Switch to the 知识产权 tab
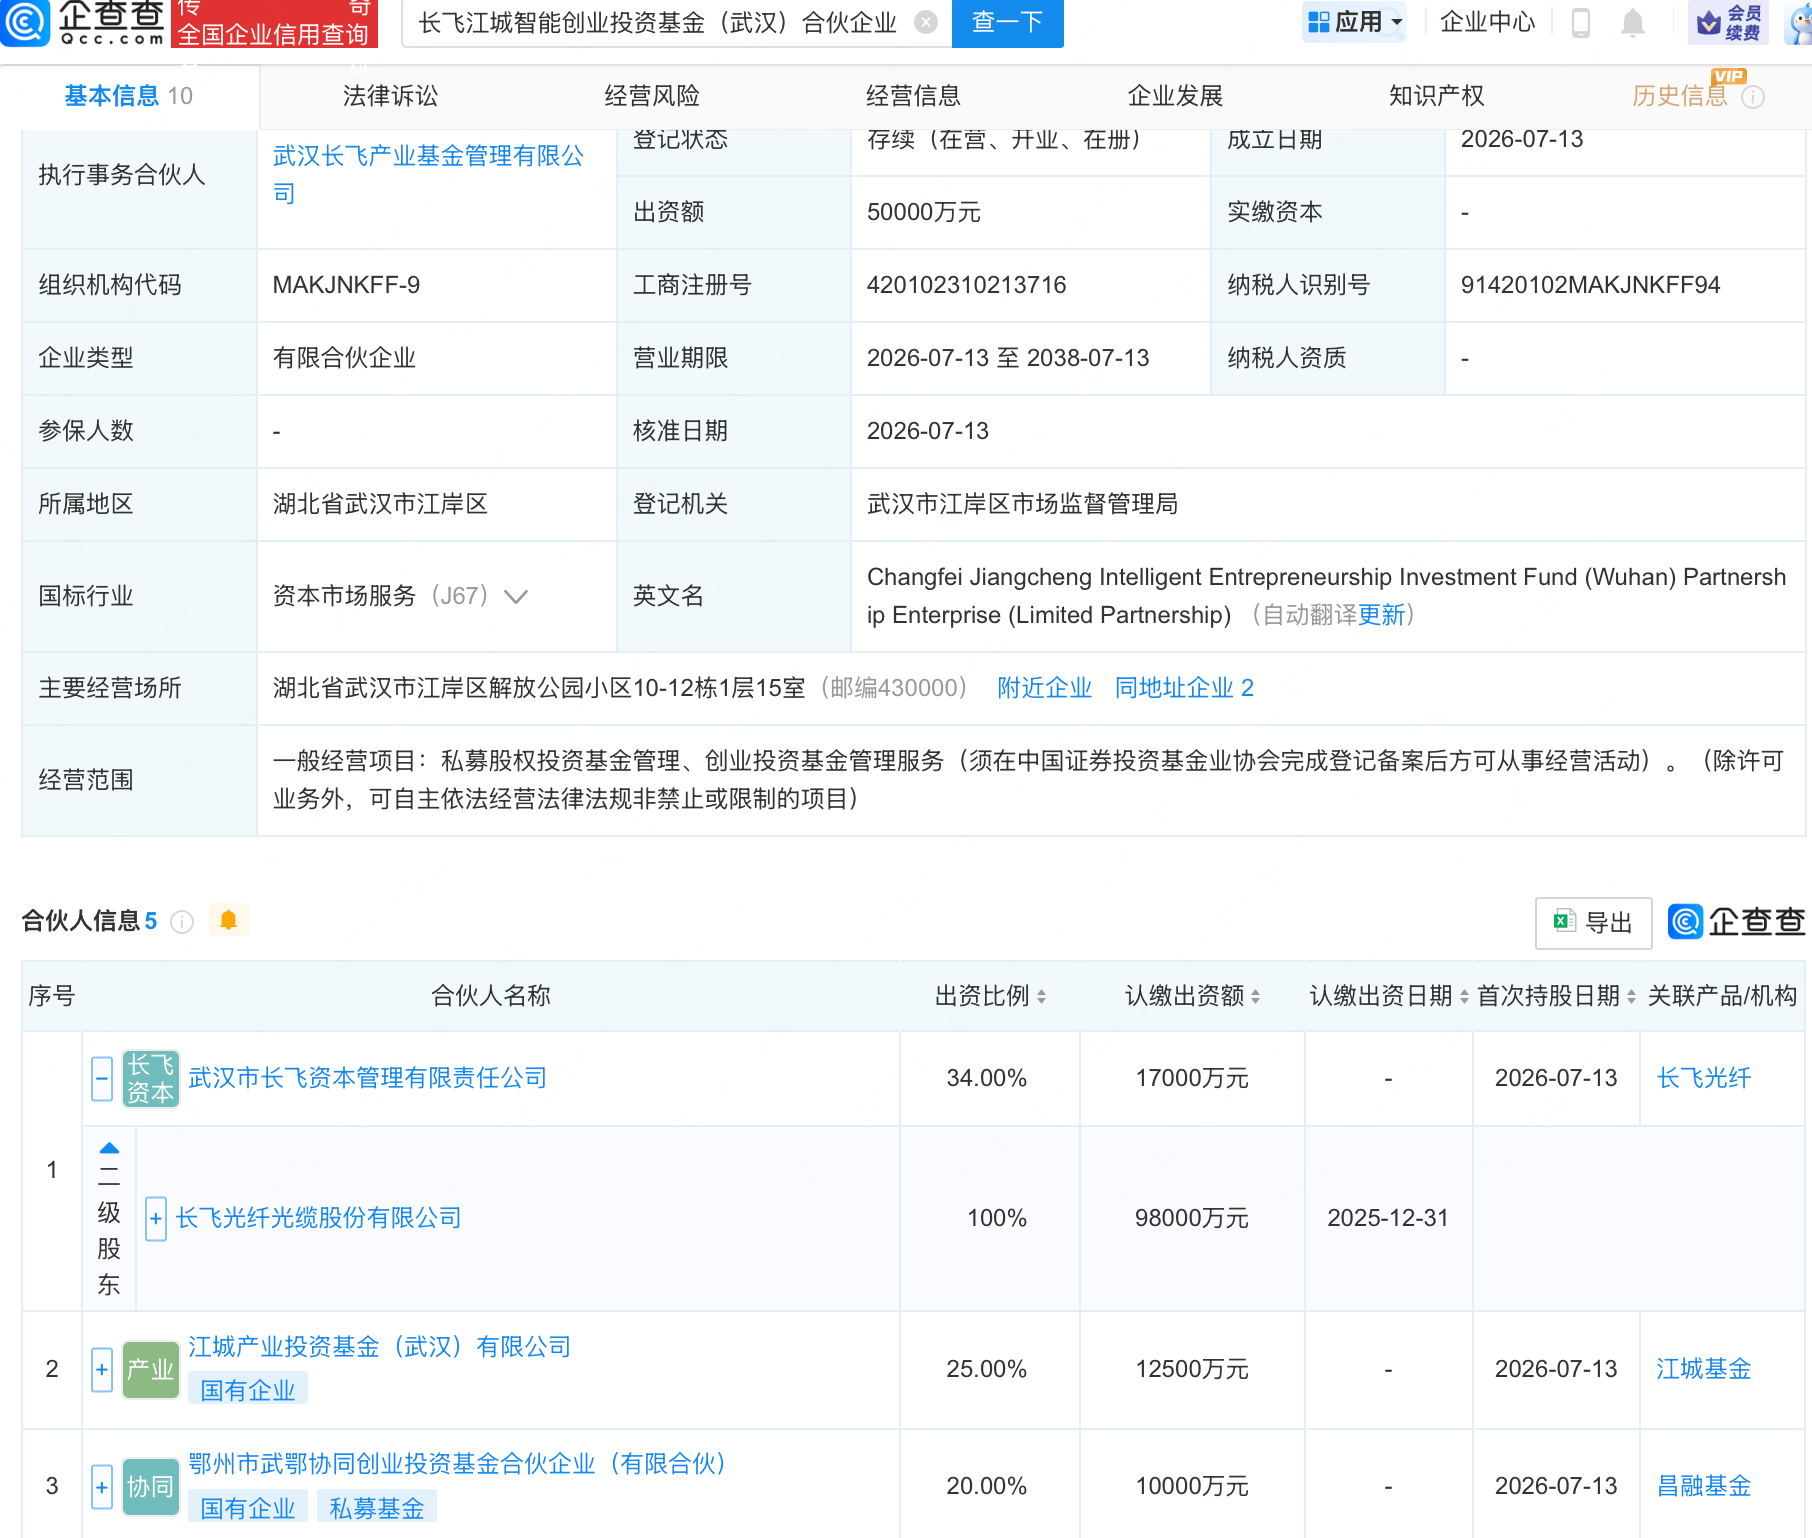 pos(1436,96)
